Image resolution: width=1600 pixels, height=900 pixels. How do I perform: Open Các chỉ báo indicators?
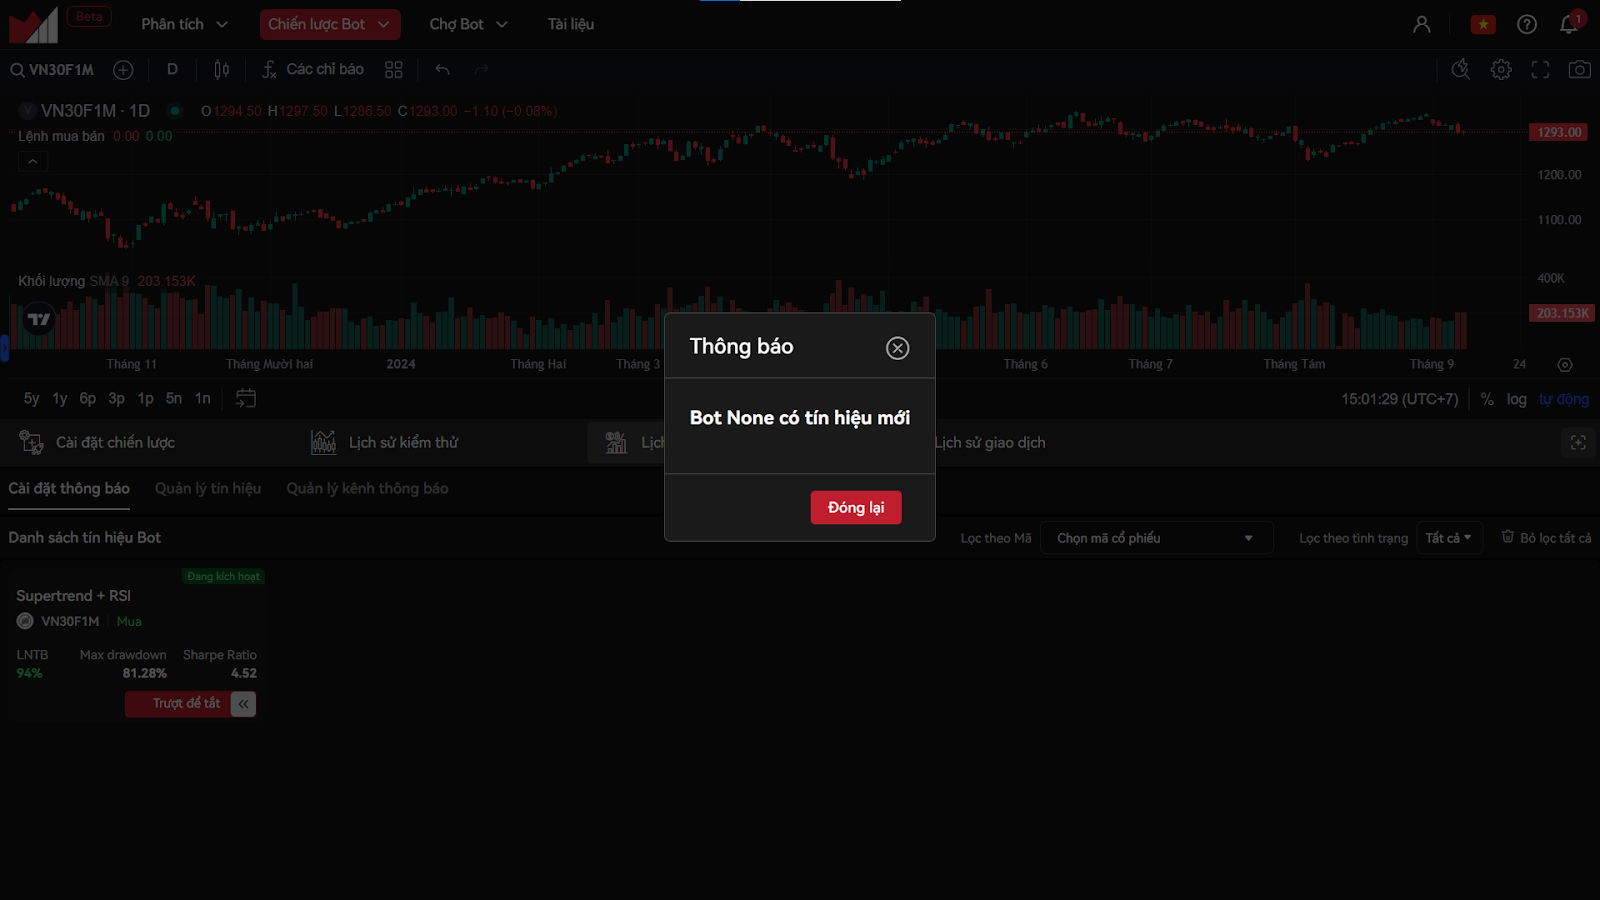(313, 69)
